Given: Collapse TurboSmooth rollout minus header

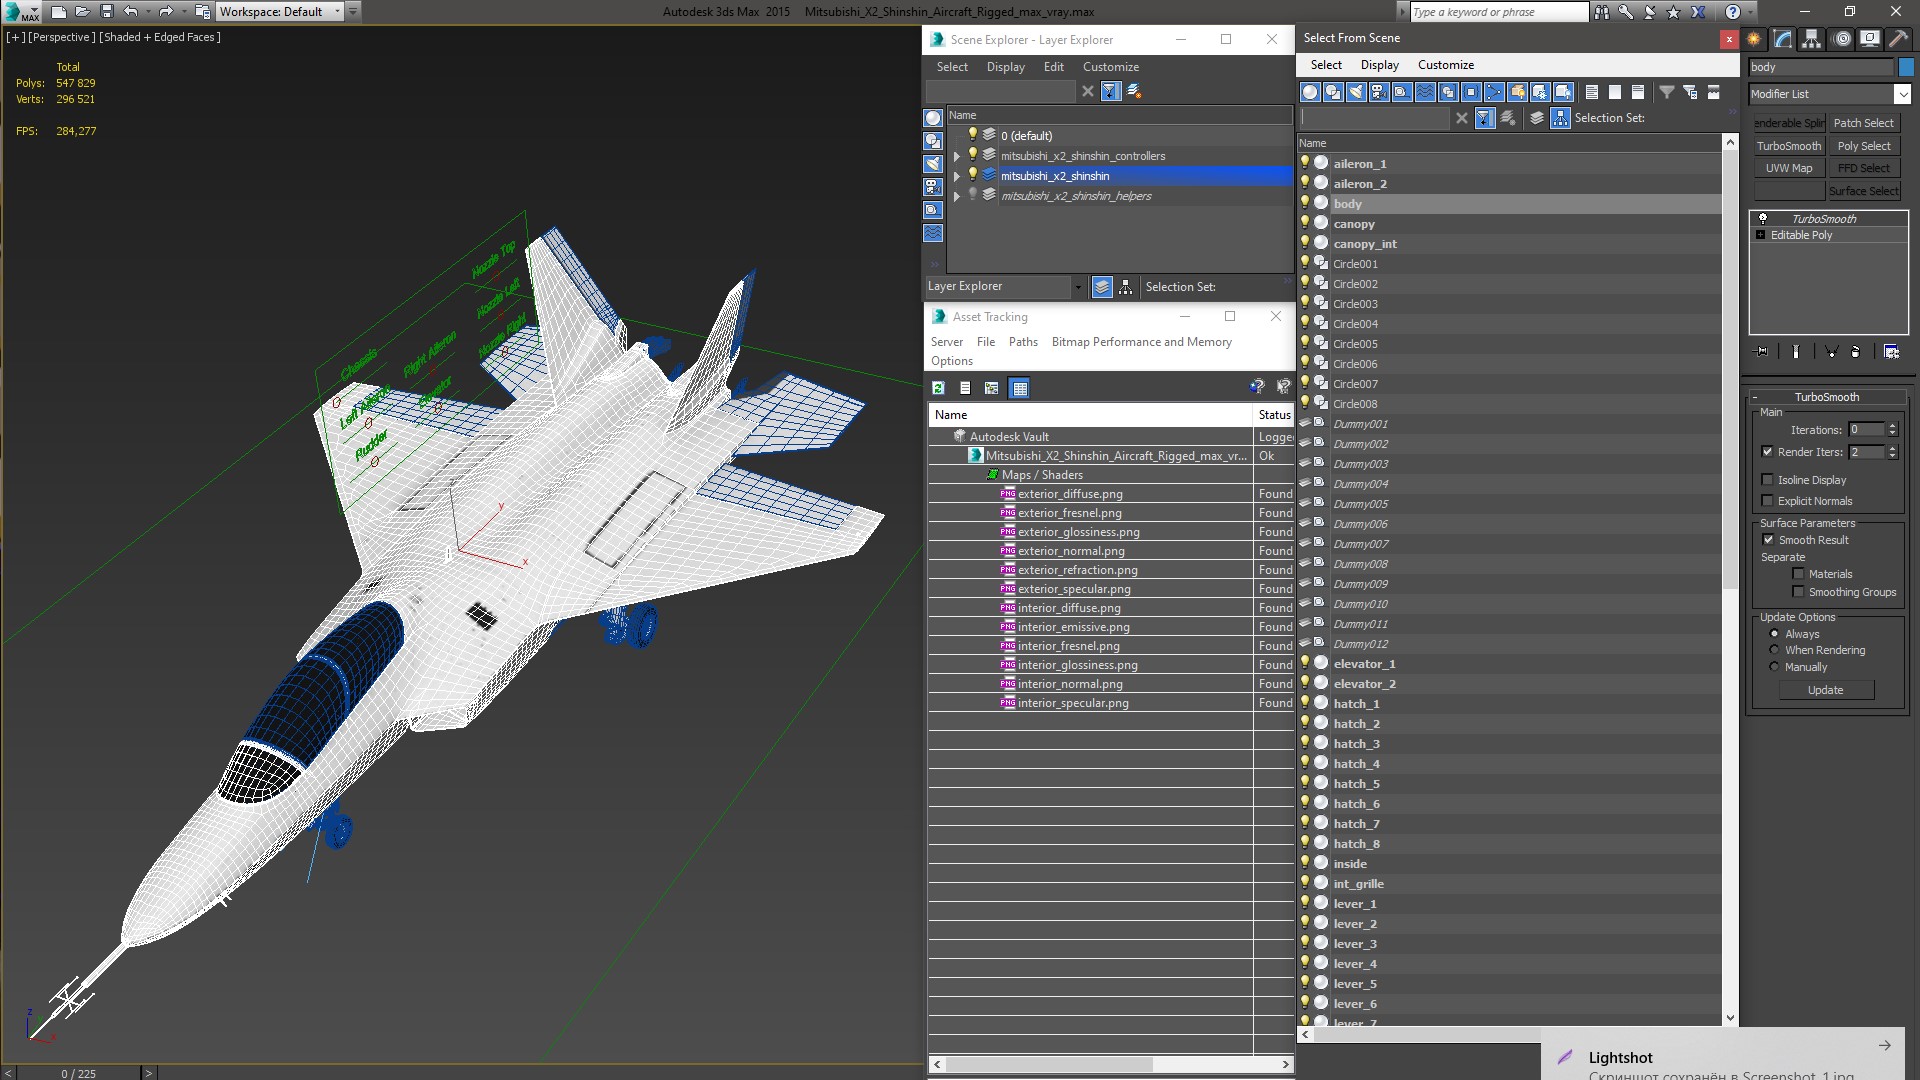Looking at the screenshot, I should tap(1755, 397).
